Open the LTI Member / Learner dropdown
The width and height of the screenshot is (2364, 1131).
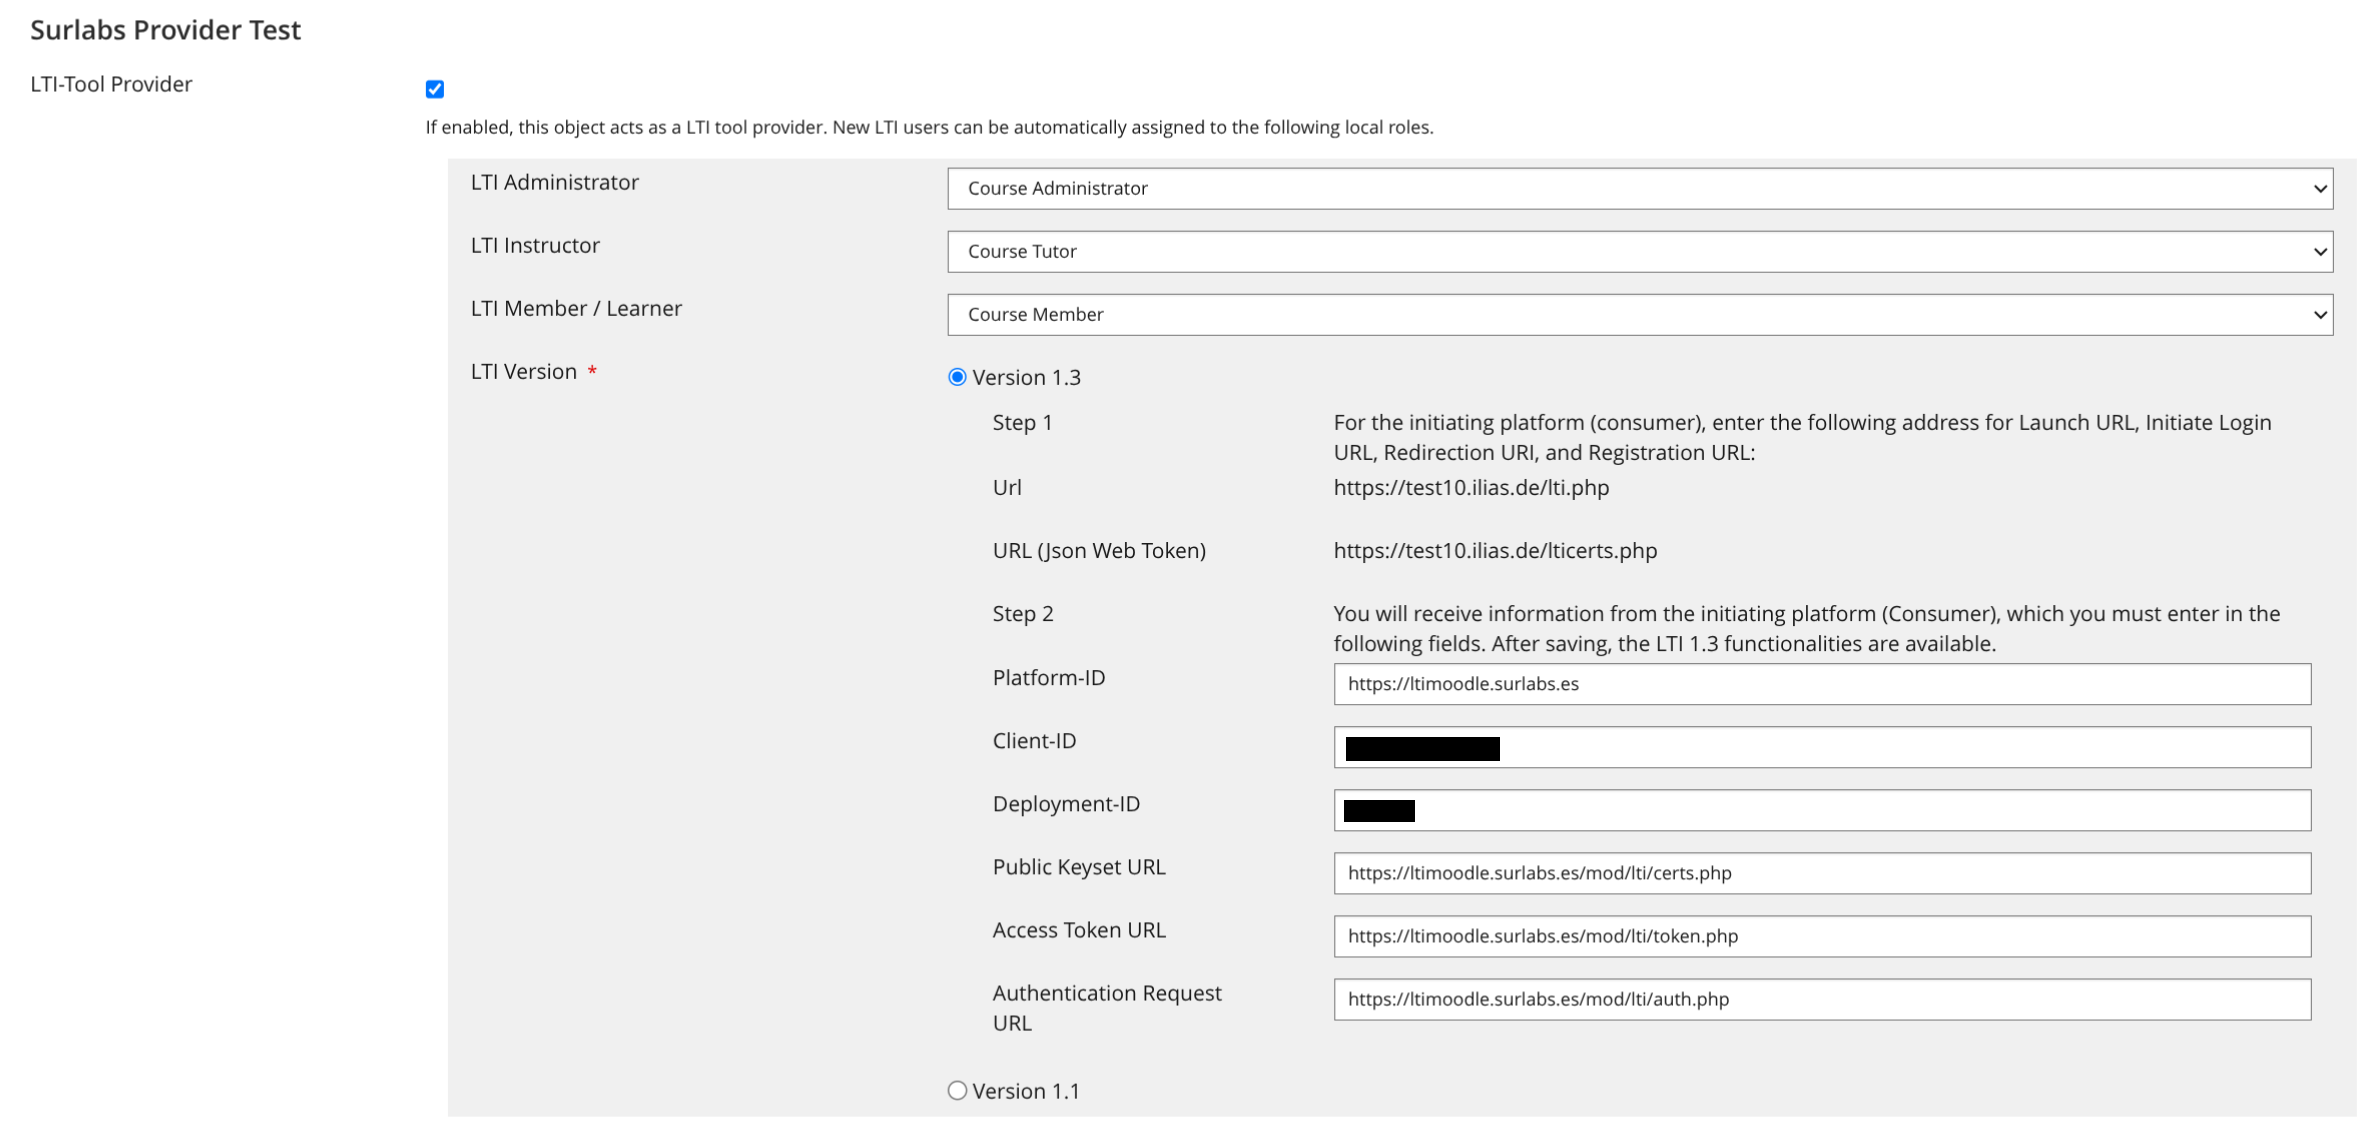point(1640,314)
